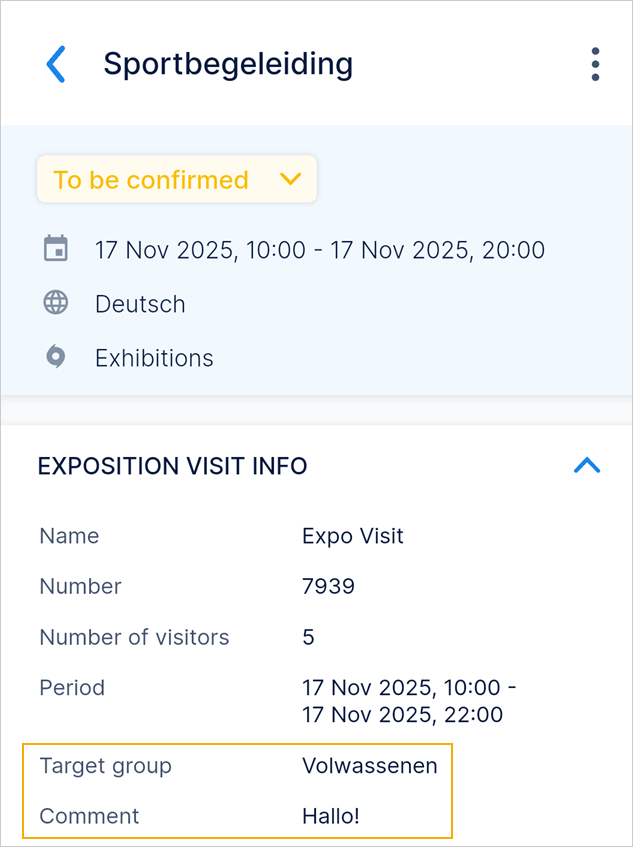Click the number of visitors value 5
Viewport: 633px width, 847px height.
(308, 637)
